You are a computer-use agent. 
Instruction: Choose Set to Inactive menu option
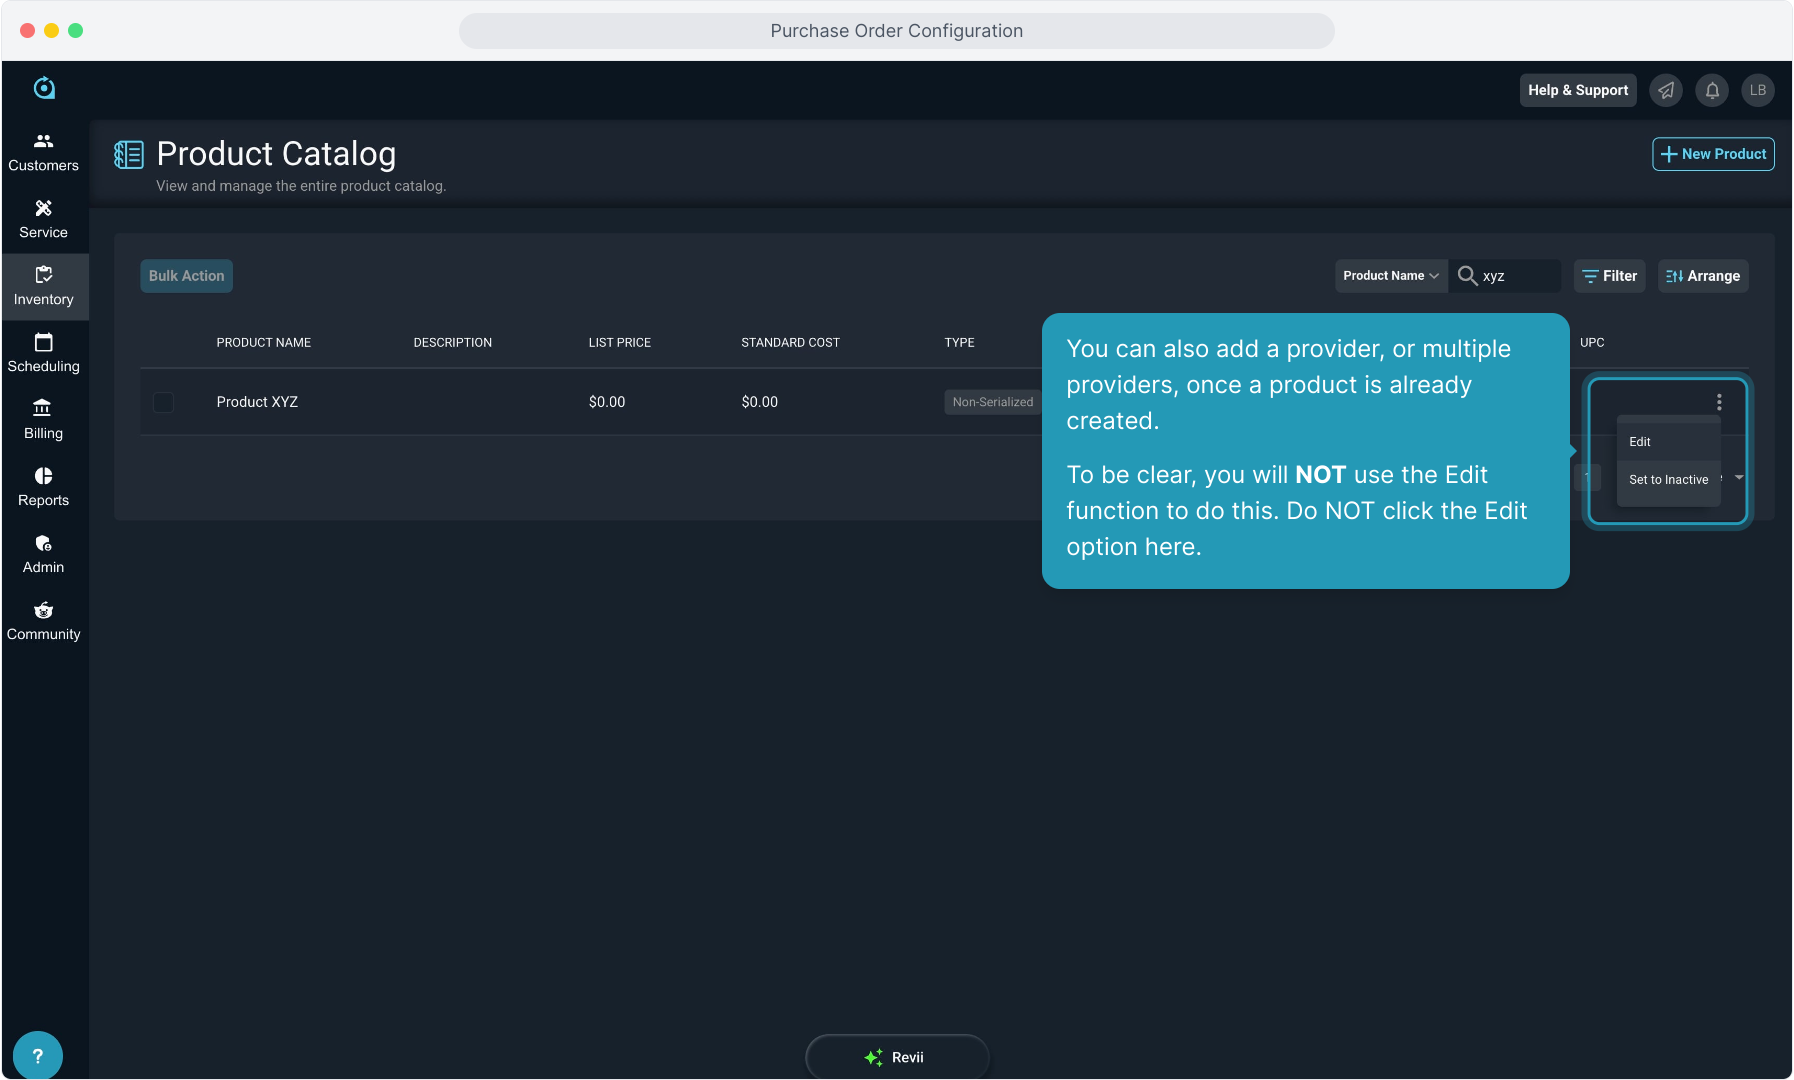[1668, 480]
